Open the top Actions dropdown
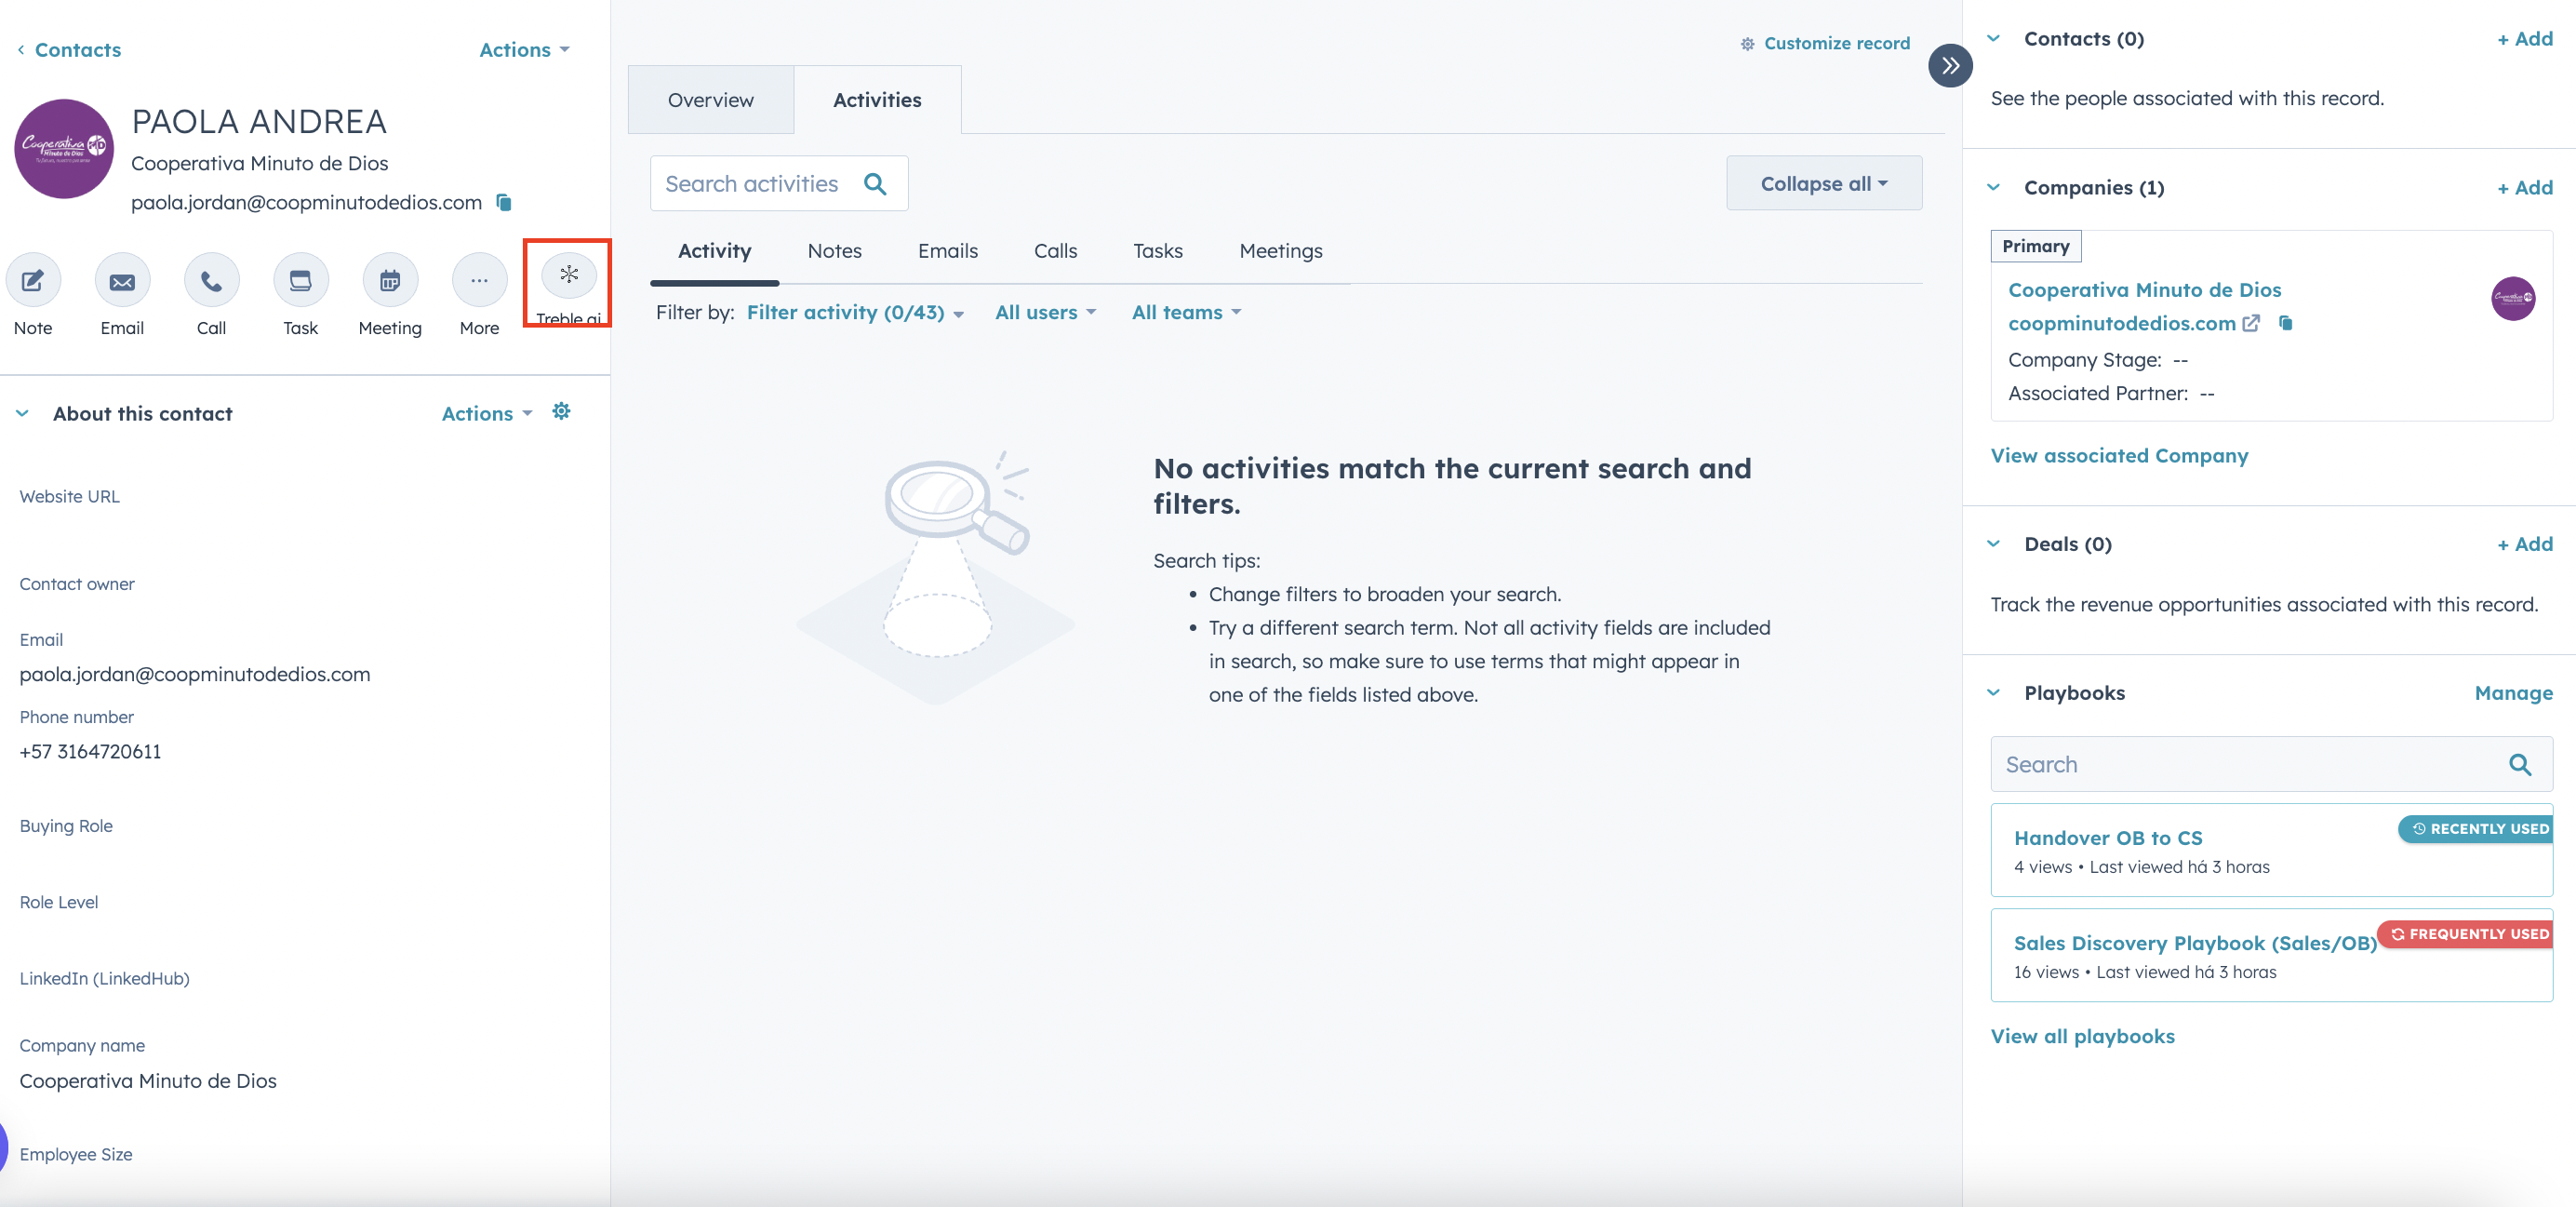The width and height of the screenshot is (2576, 1207). click(524, 50)
